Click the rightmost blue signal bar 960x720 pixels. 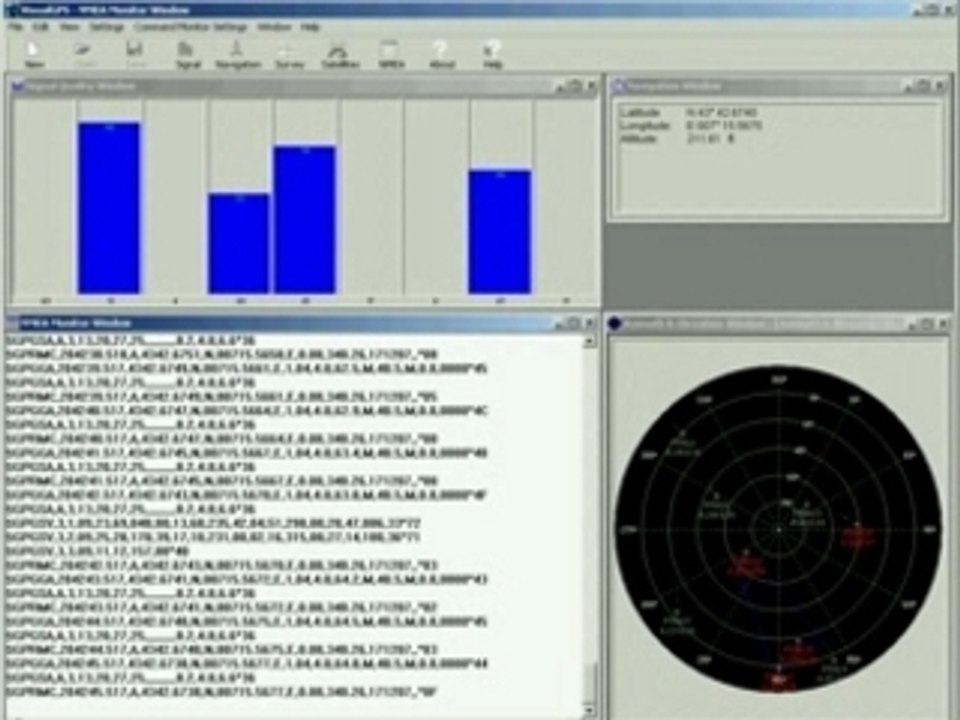(x=500, y=232)
